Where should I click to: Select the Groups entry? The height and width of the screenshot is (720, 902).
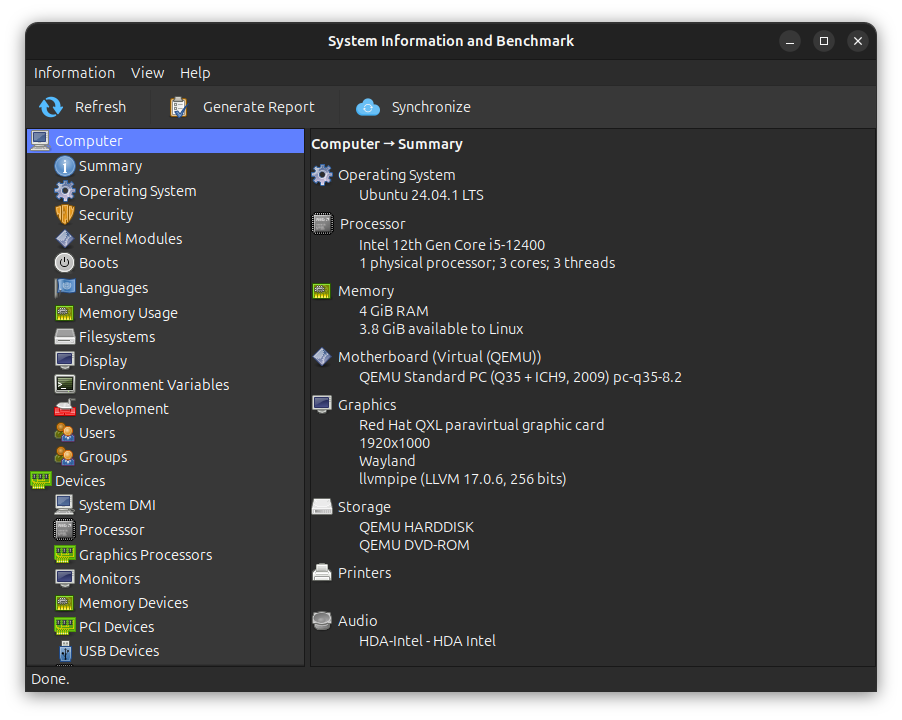pos(103,457)
